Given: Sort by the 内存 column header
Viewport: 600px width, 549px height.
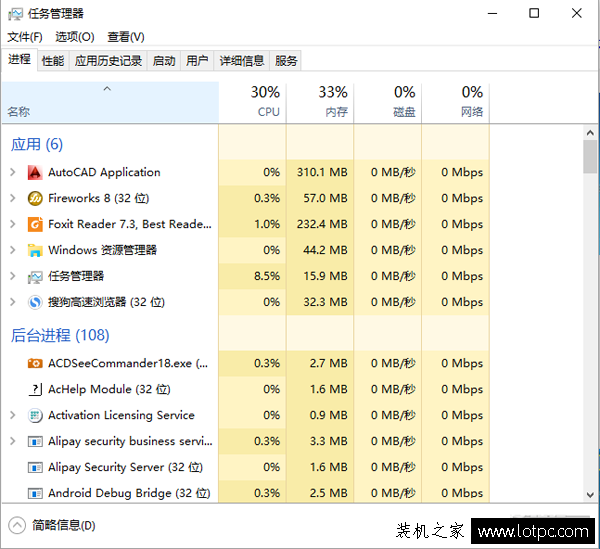Looking at the screenshot, I should 320,103.
